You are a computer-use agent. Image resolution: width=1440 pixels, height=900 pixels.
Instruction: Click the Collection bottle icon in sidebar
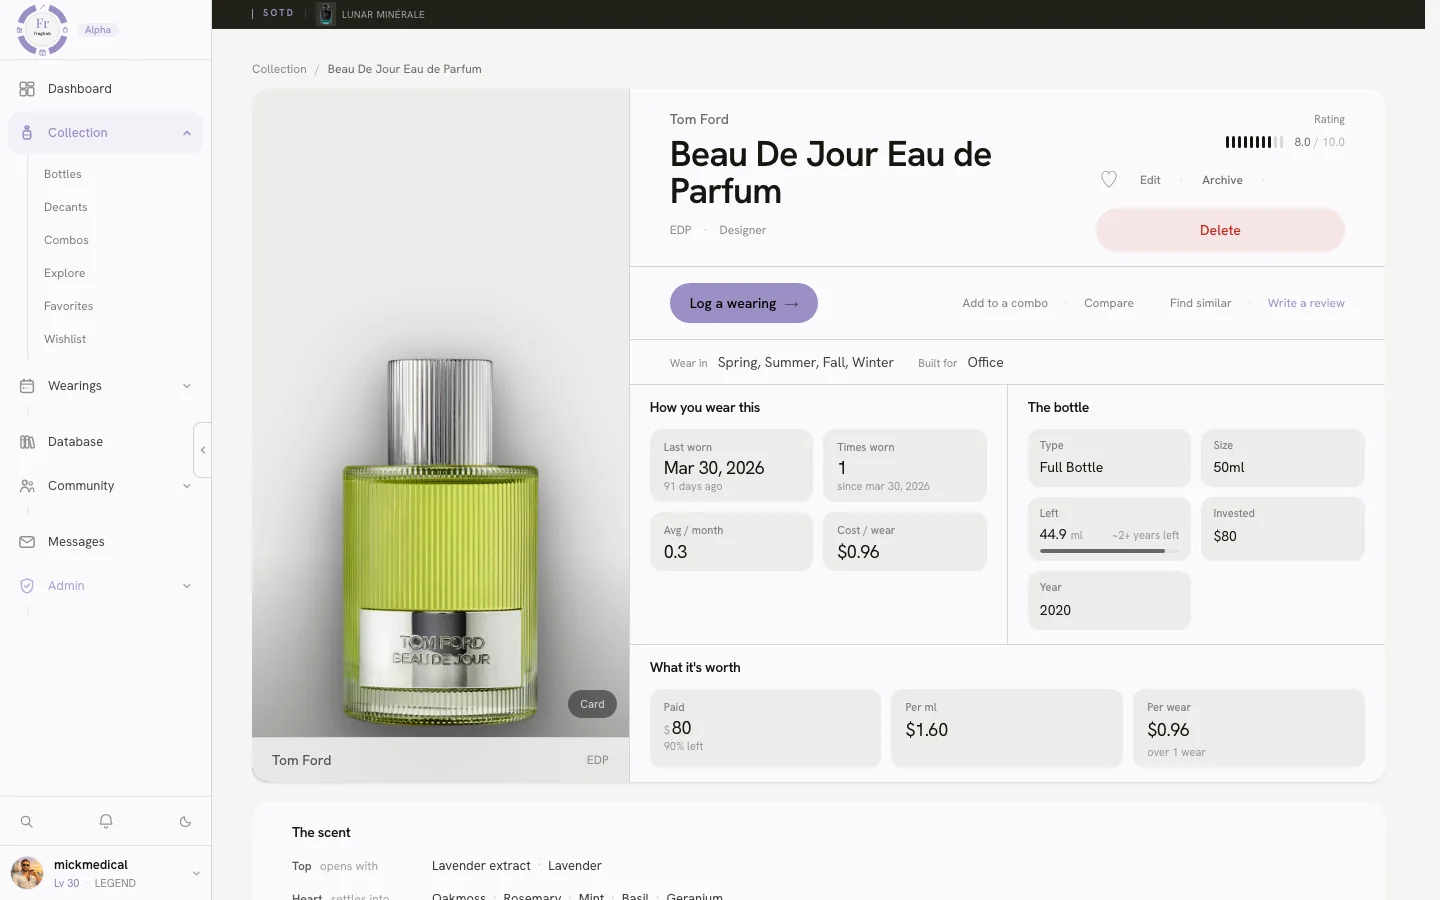27,133
